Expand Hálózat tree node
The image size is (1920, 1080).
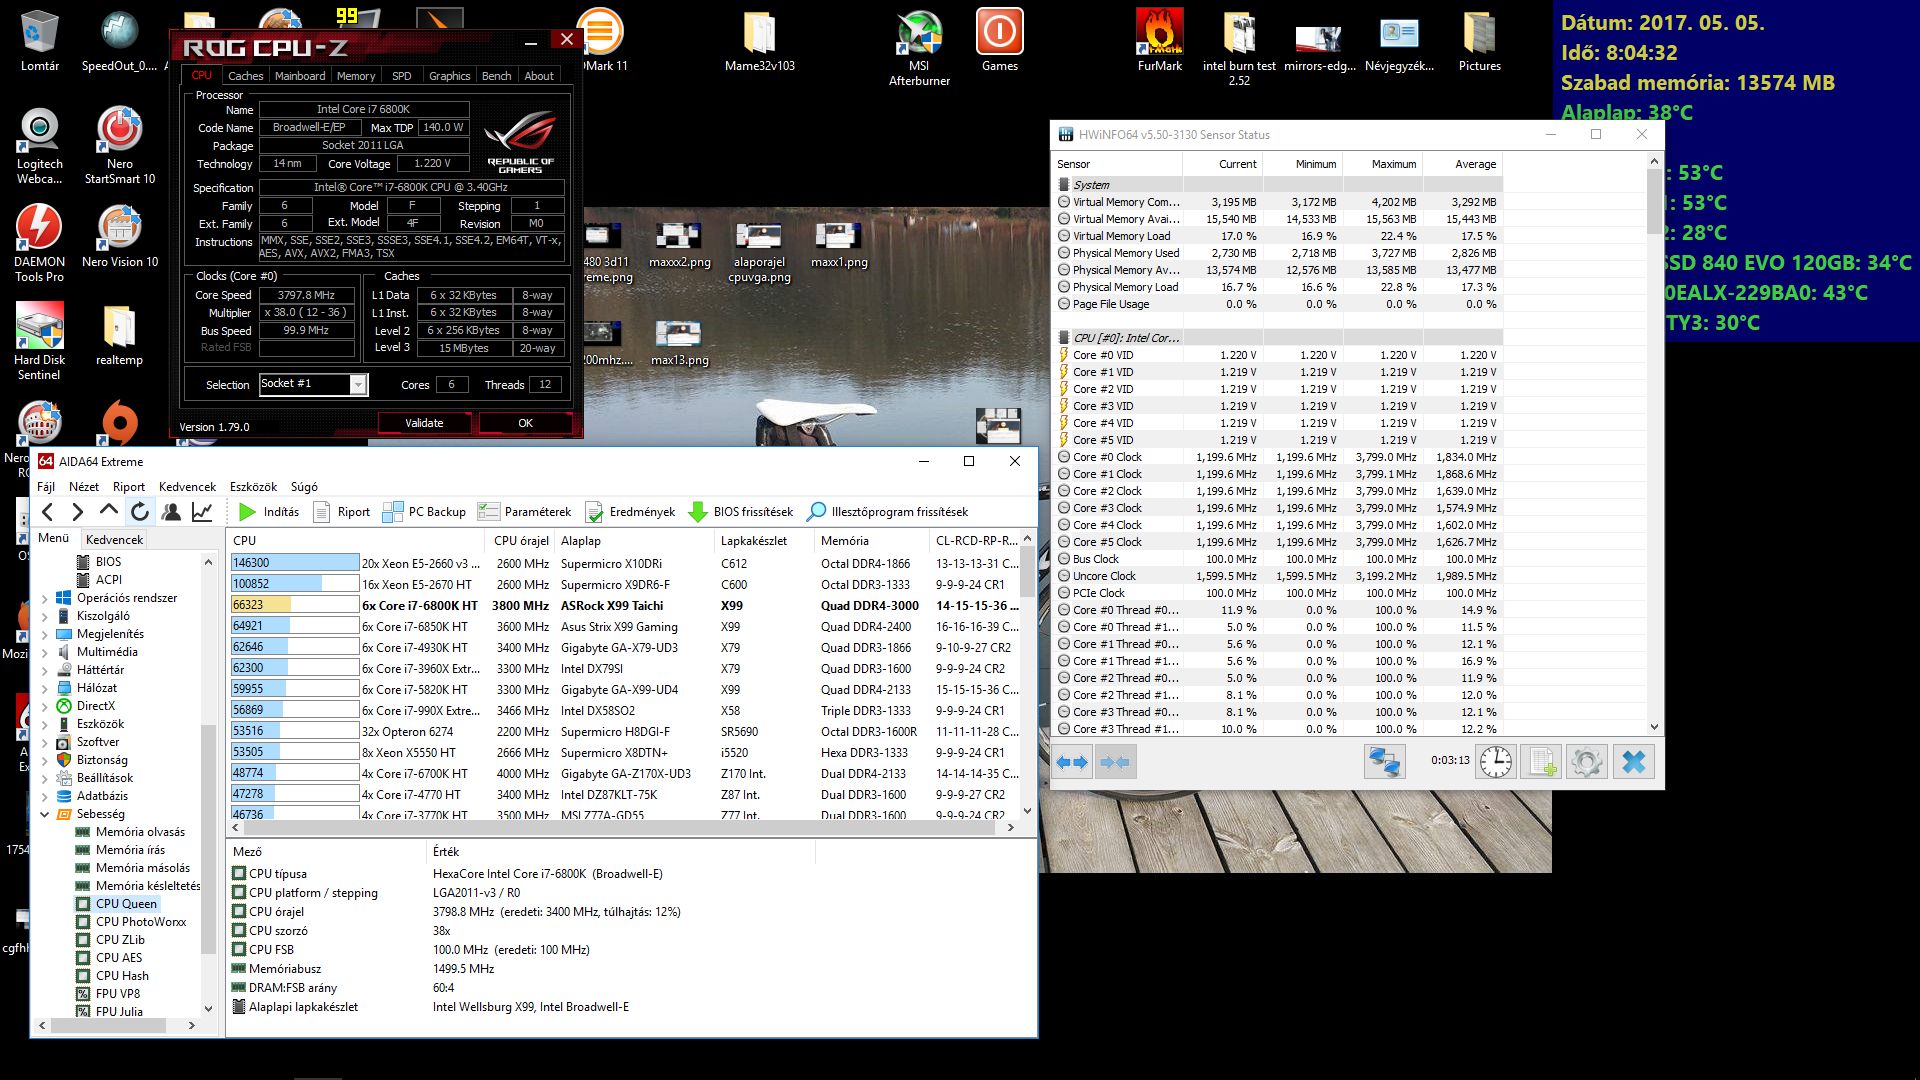pos(44,688)
